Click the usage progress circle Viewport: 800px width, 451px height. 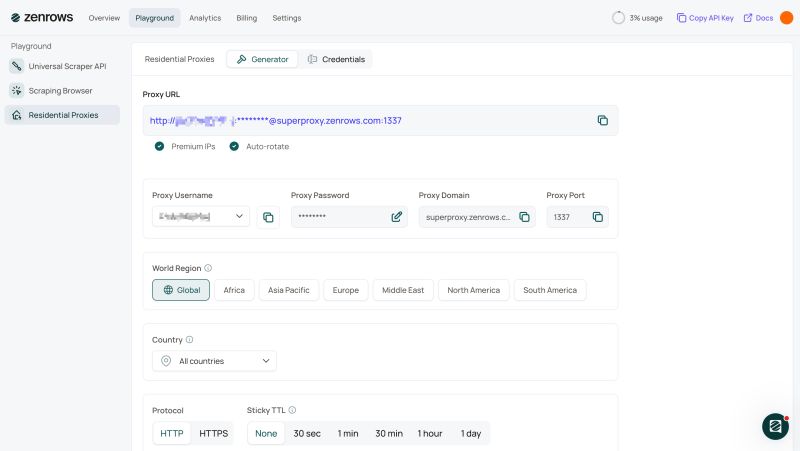618,18
